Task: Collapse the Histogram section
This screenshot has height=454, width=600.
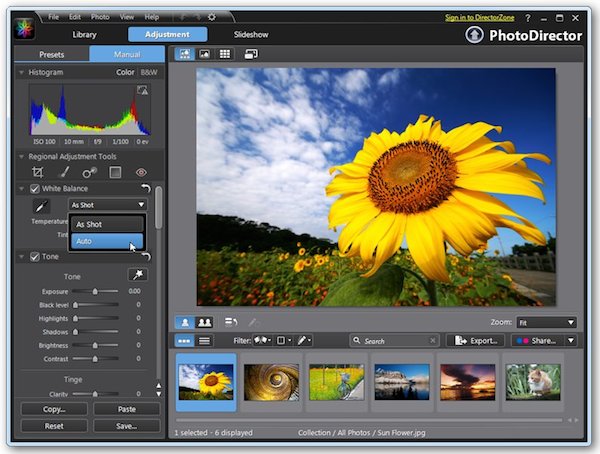Action: tap(23, 73)
